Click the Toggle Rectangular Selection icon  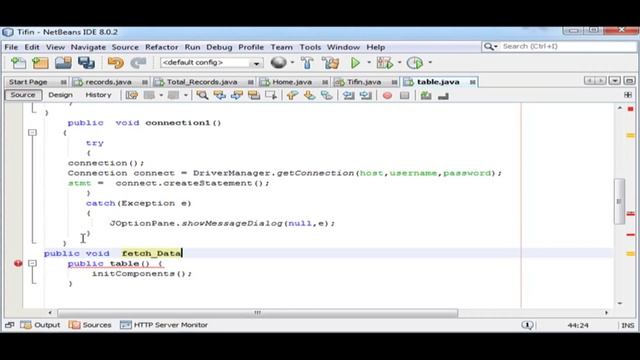click(x=271, y=96)
